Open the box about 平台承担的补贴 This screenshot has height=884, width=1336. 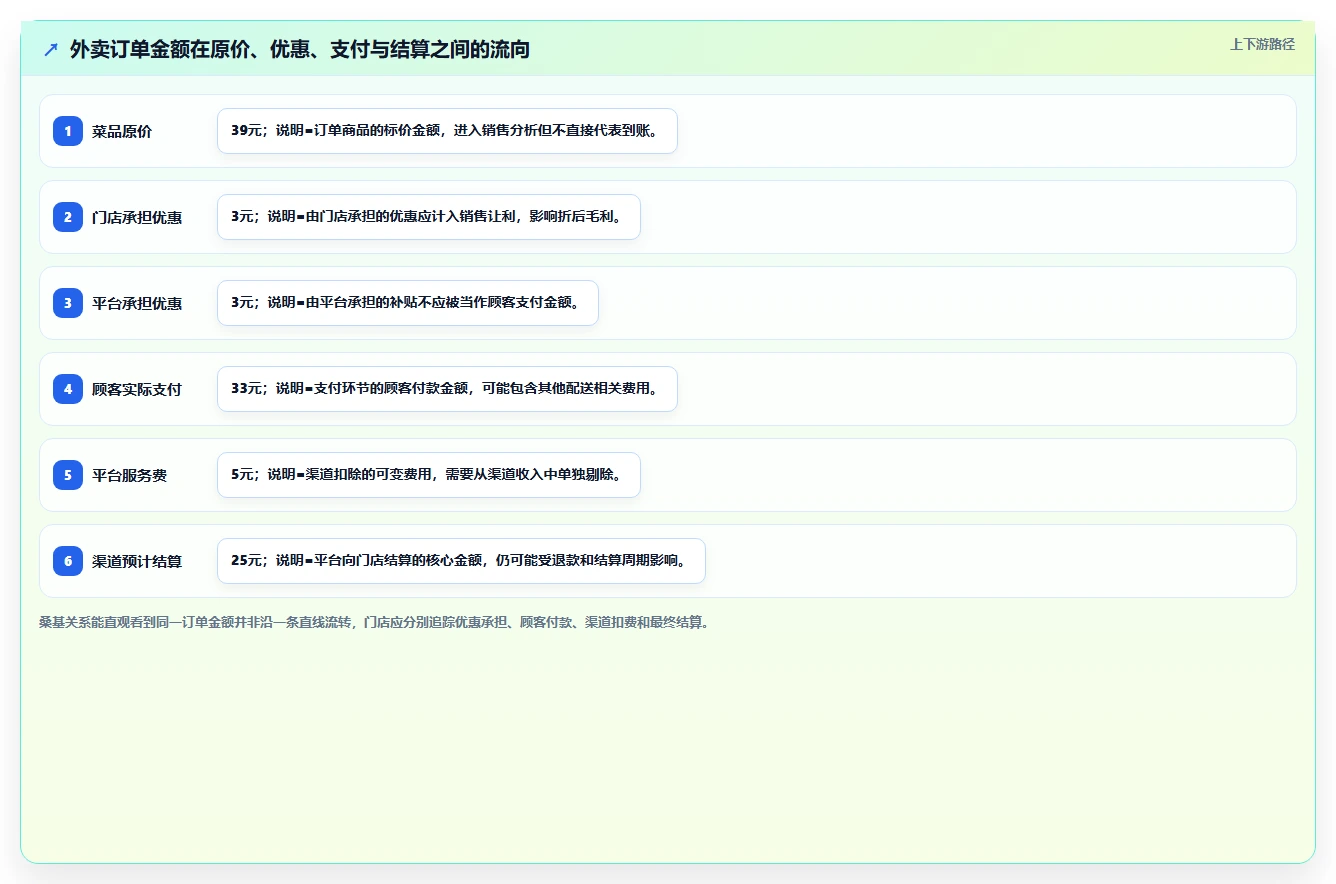407,303
